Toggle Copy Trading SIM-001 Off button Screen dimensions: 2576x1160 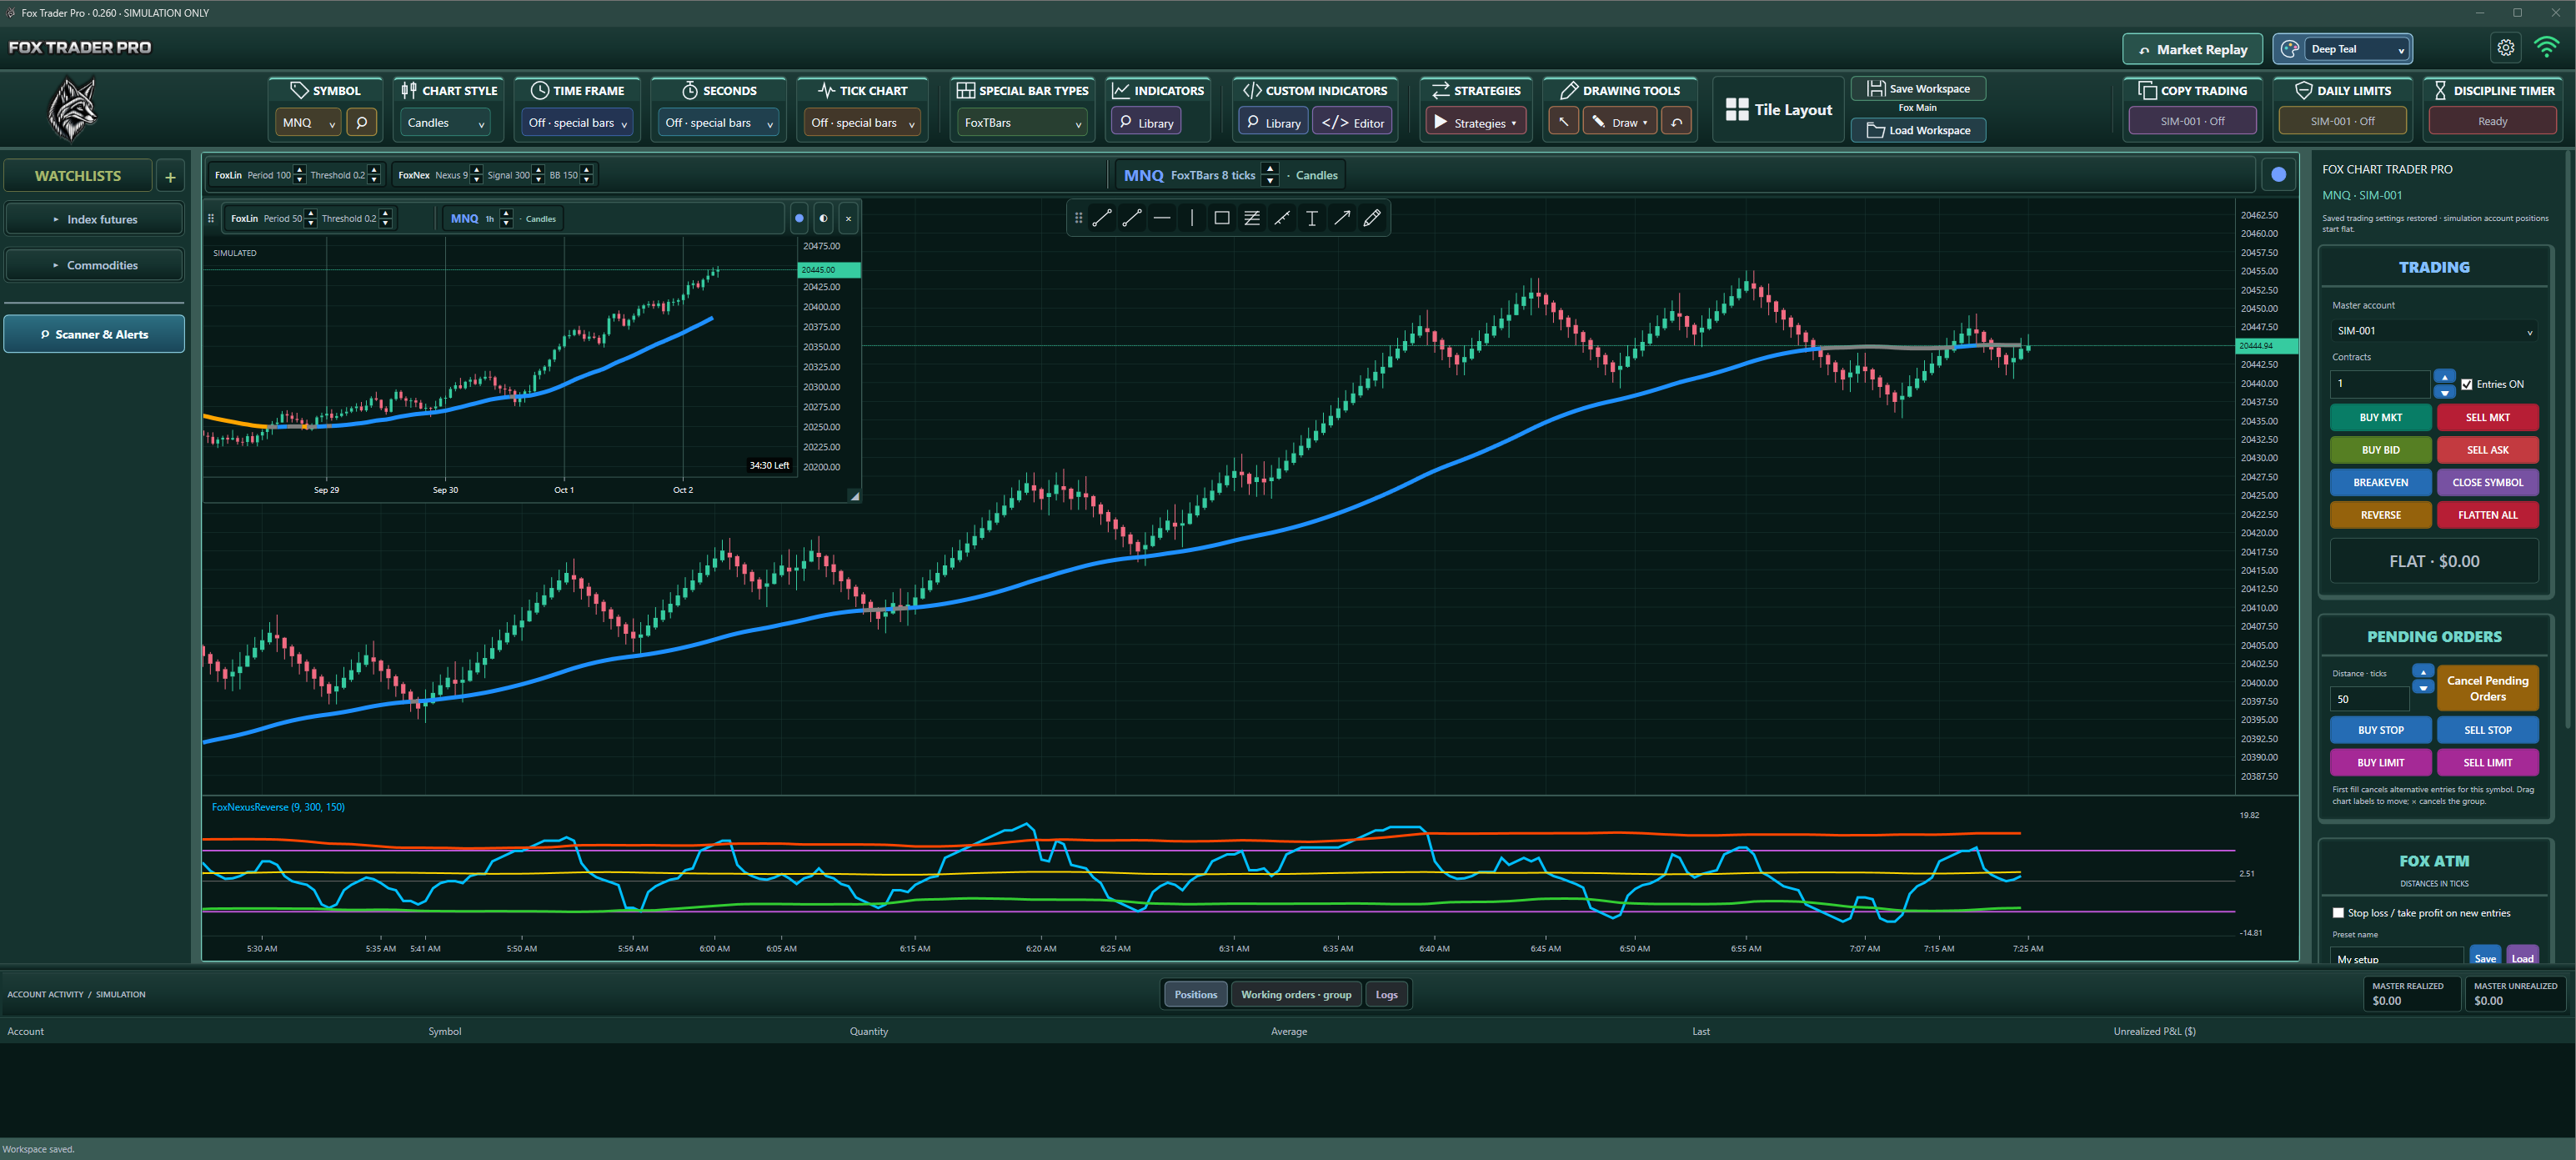tap(2192, 121)
